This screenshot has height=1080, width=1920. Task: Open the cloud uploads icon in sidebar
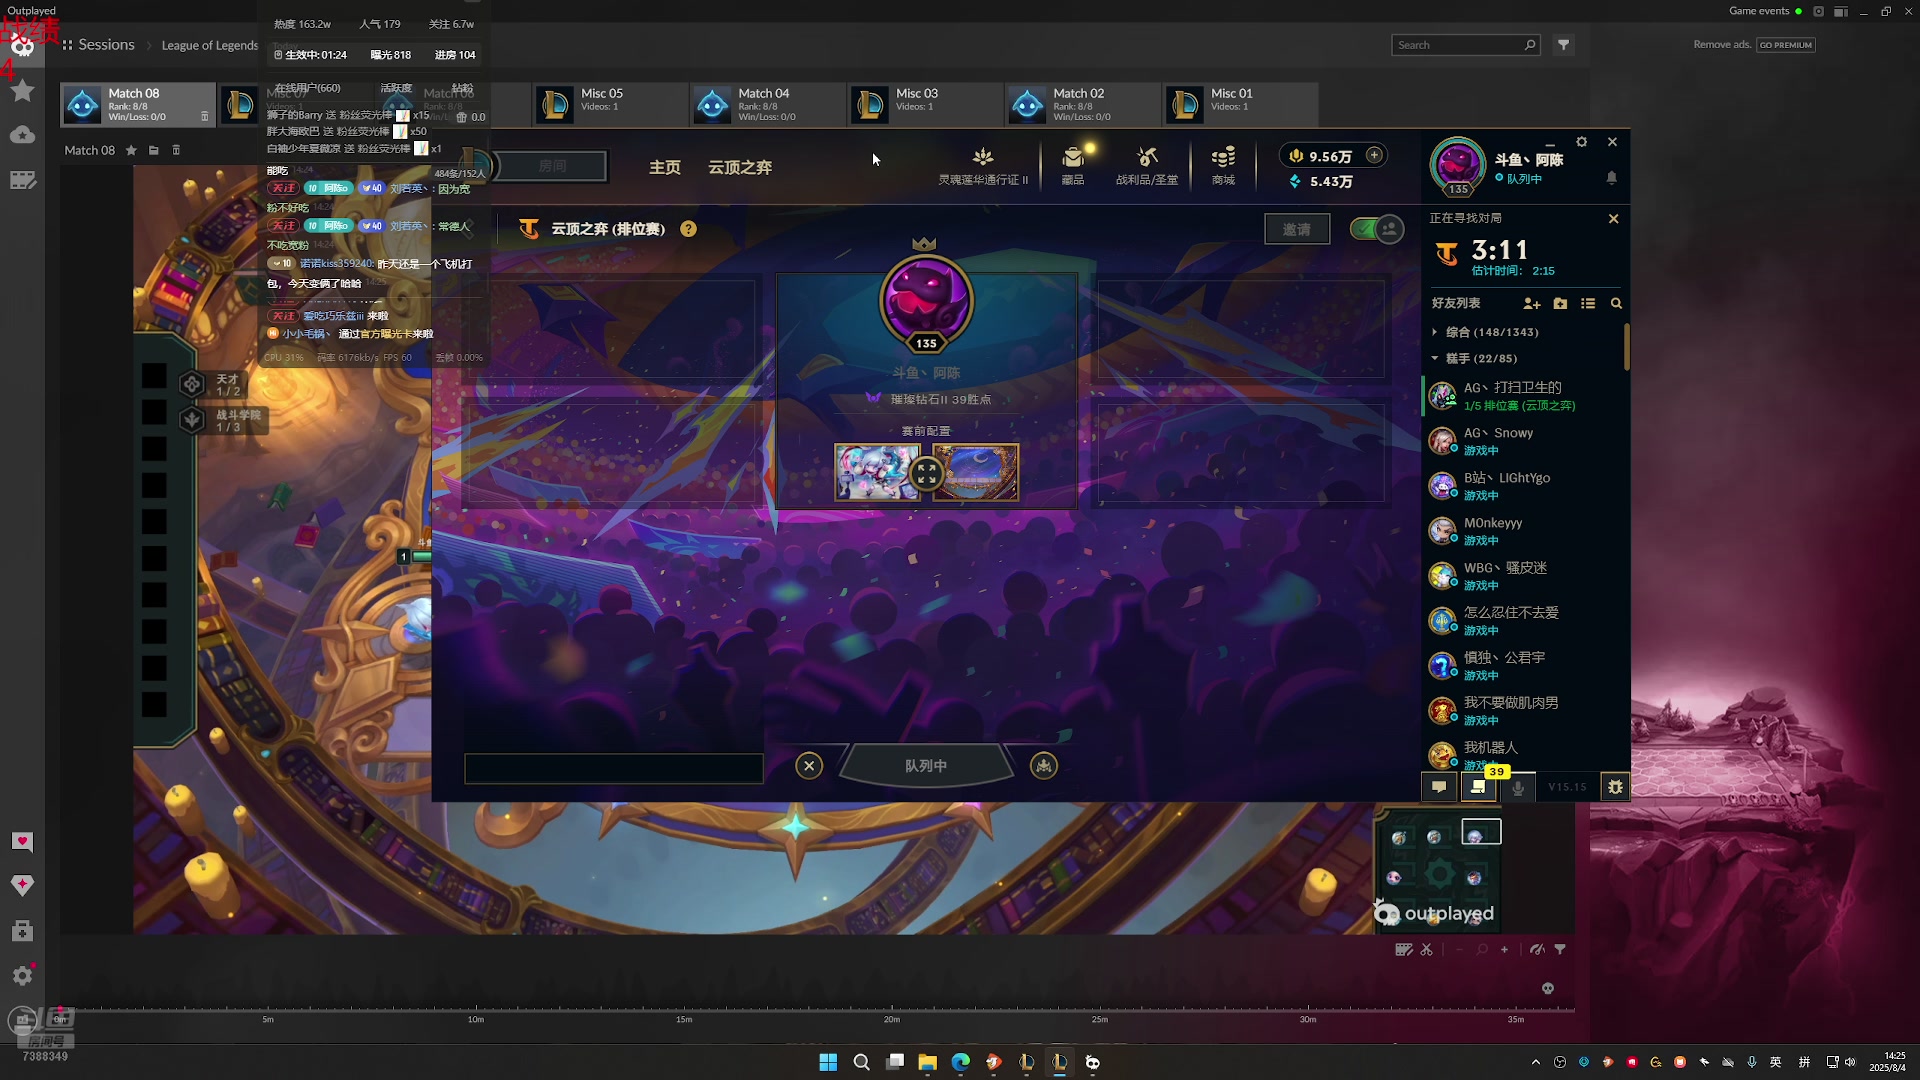click(22, 135)
